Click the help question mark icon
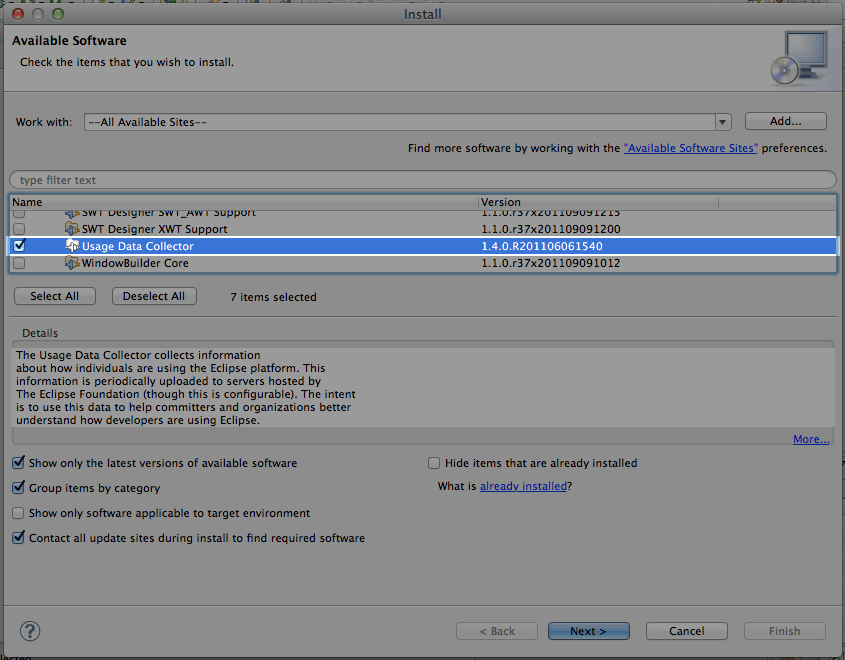 [x=30, y=631]
